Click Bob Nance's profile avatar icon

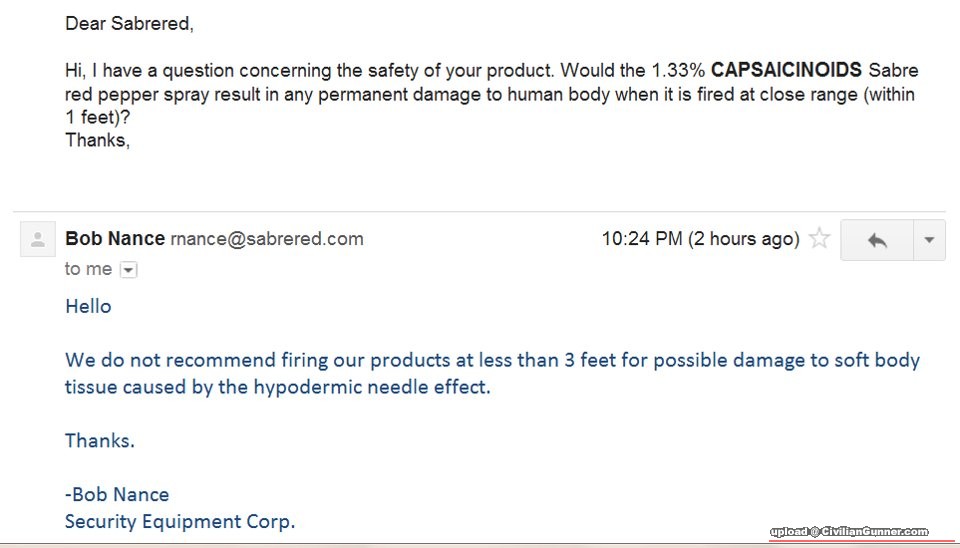pyautogui.click(x=38, y=240)
